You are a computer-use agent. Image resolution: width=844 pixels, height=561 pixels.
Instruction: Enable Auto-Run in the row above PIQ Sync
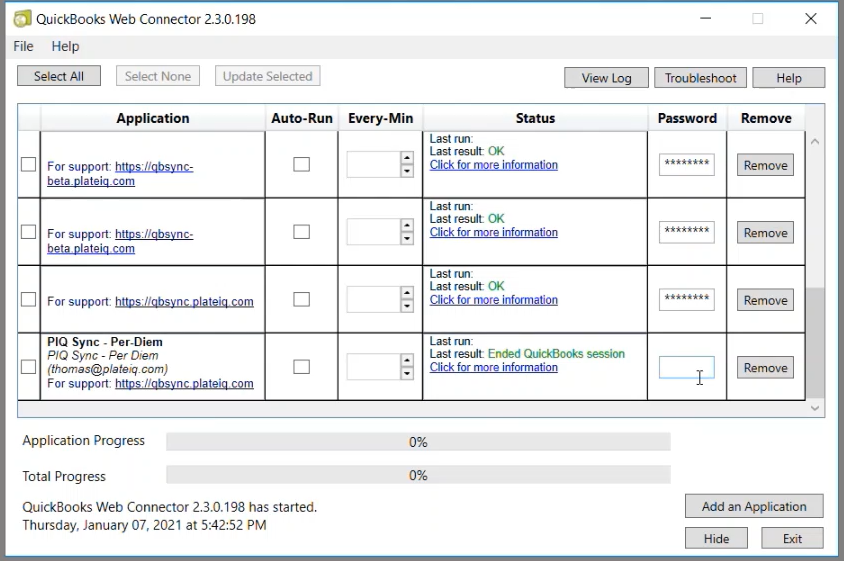[x=301, y=299]
